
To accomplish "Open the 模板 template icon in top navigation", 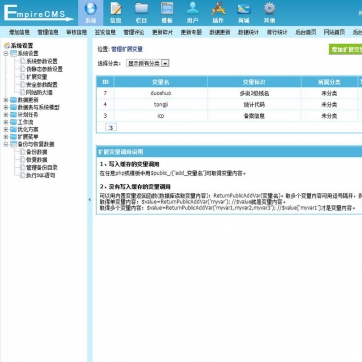I will coord(167,9).
